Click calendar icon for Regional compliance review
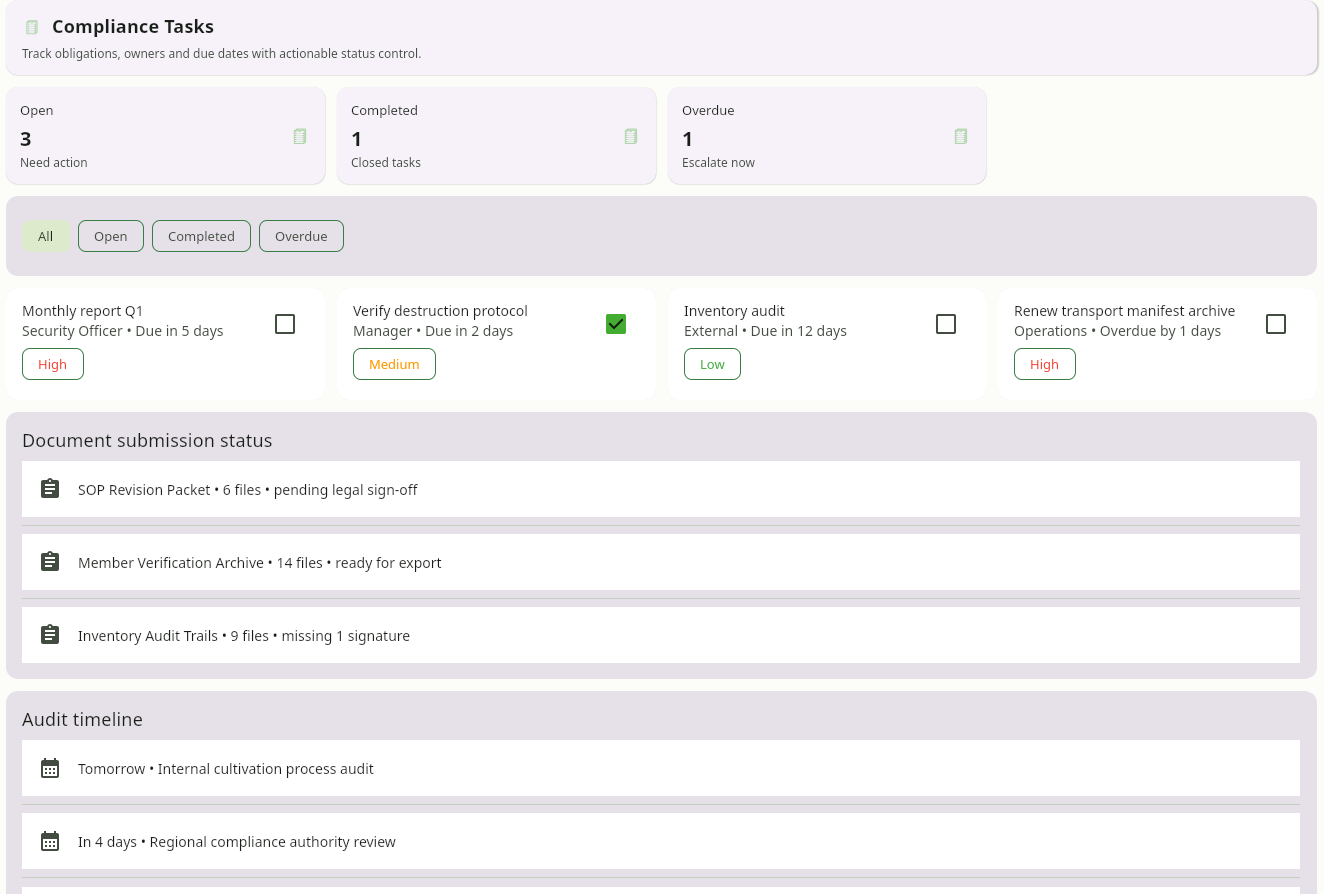Screen dimensions: 1324x894 [x=50, y=841]
